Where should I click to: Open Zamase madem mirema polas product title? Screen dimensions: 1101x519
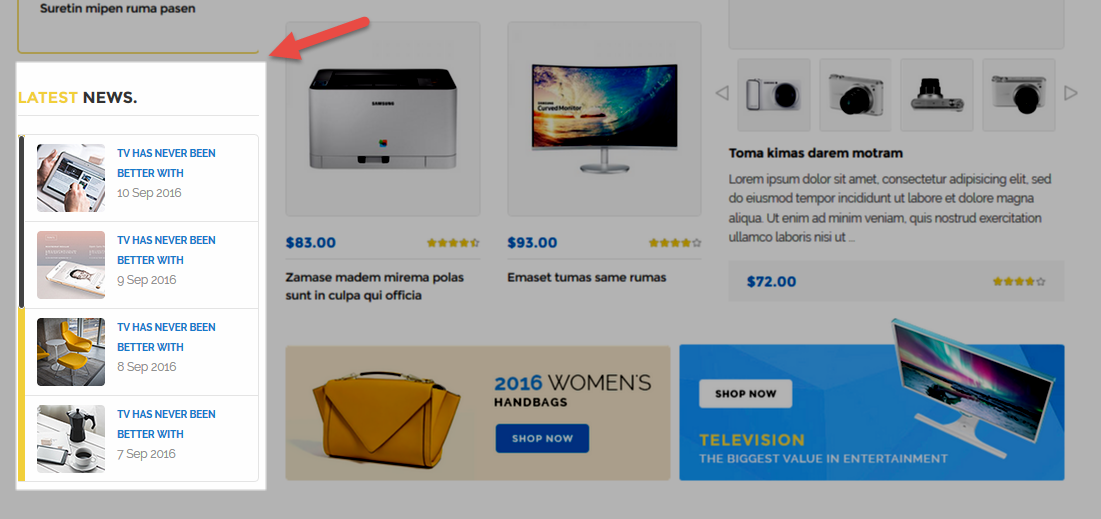click(x=375, y=287)
